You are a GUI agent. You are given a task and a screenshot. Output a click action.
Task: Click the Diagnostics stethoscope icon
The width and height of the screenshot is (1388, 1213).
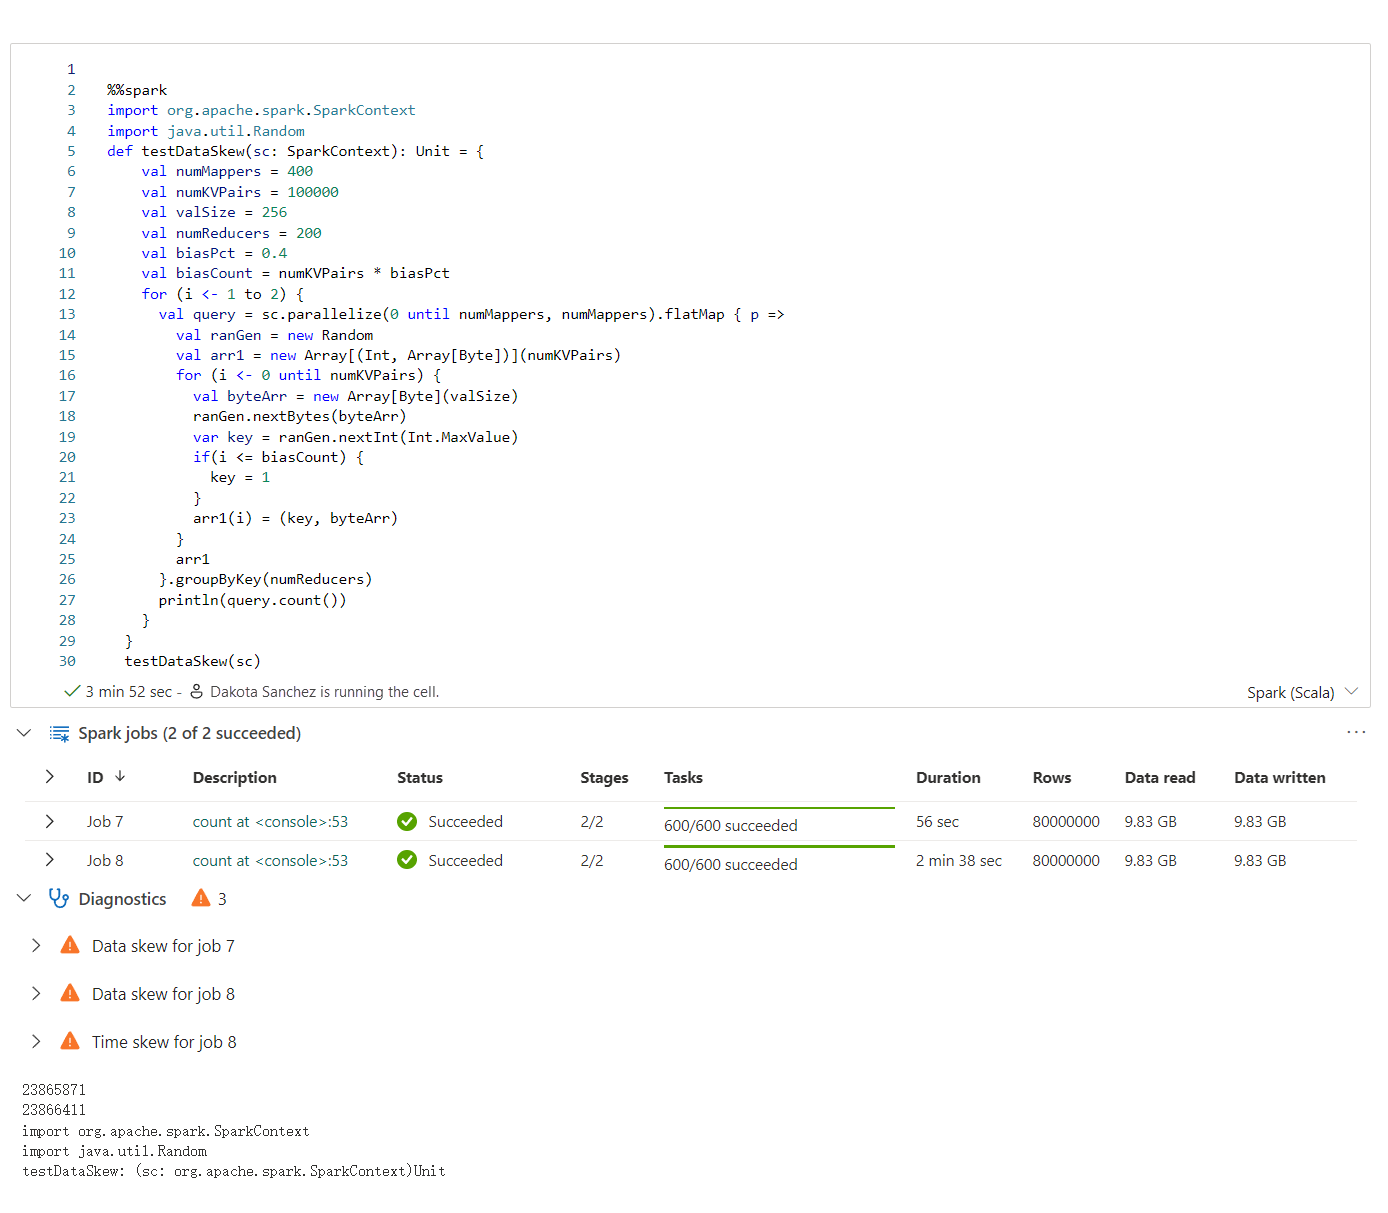pyautogui.click(x=59, y=898)
